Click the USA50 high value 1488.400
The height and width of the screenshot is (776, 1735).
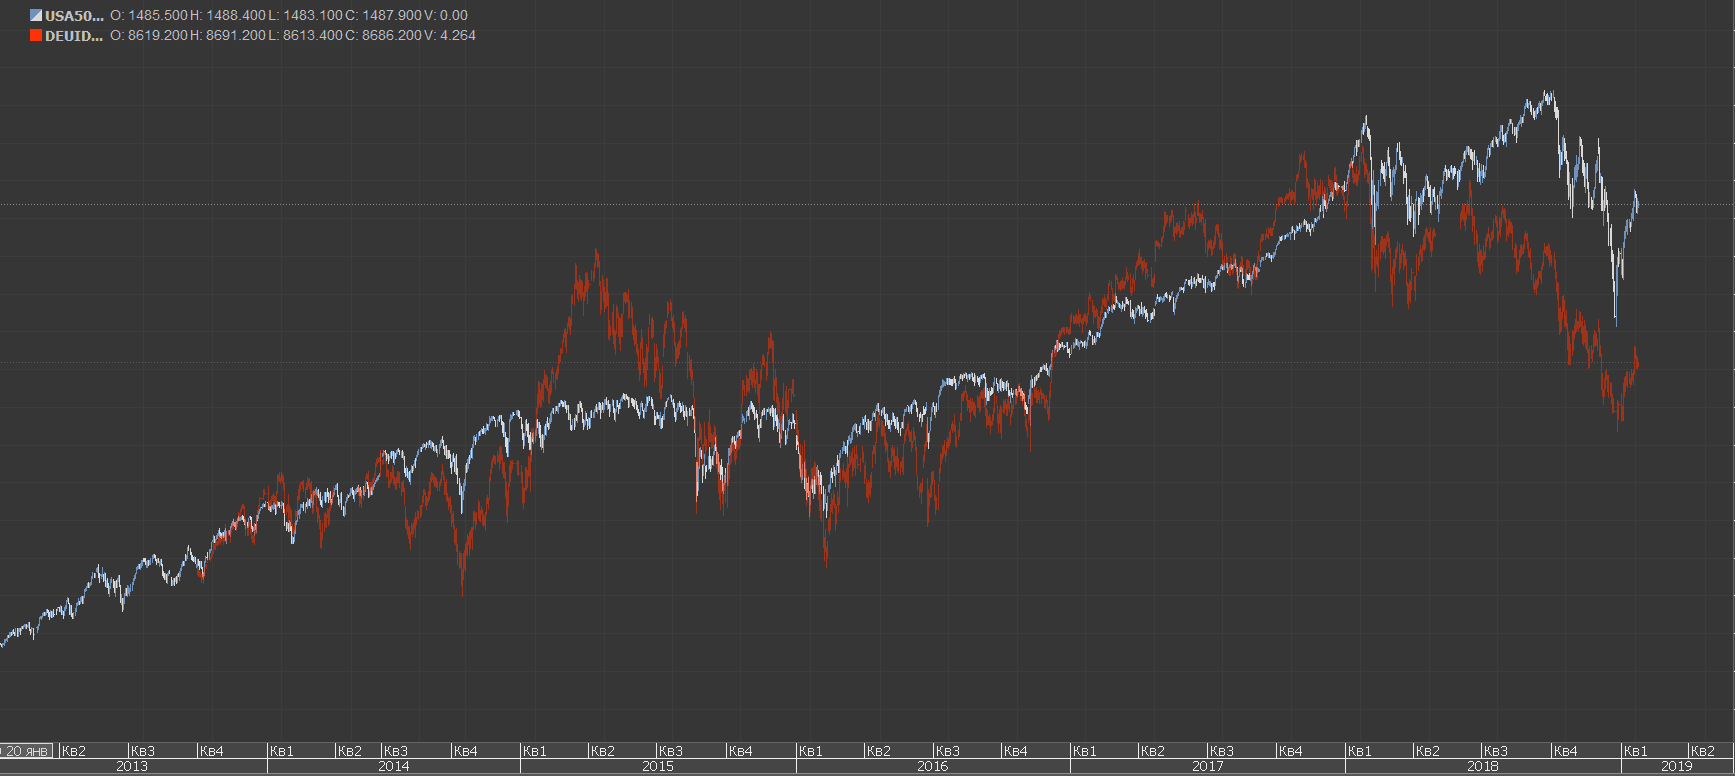tap(236, 16)
